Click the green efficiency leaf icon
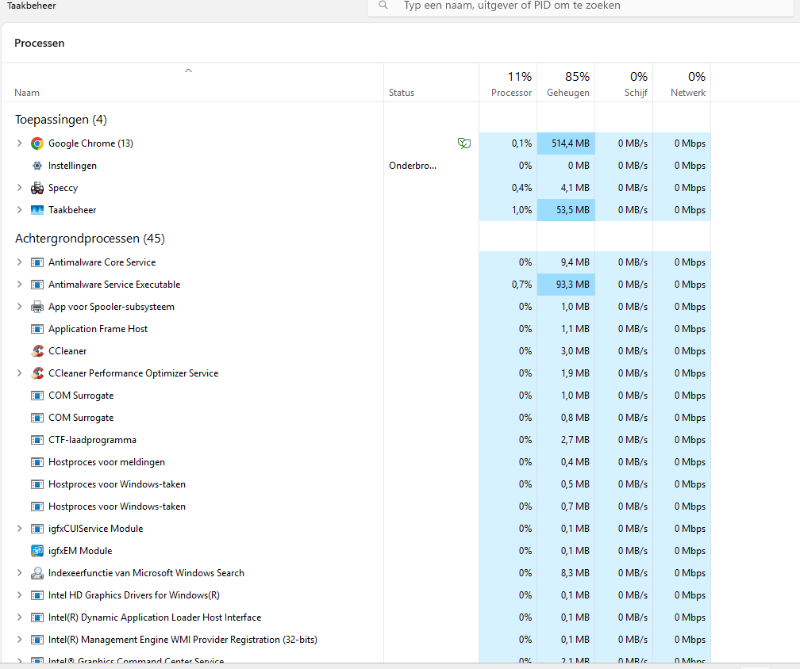Viewport: 800px width, 669px height. coord(464,144)
